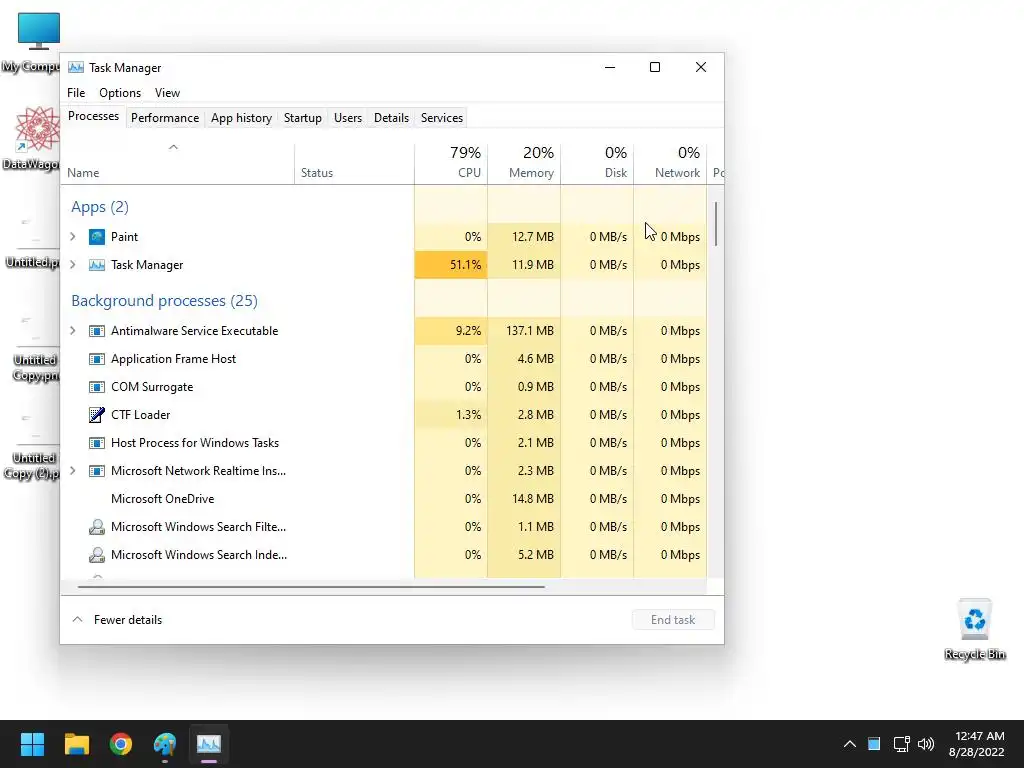Click the Apps (2) group header
The width and height of the screenshot is (1024, 768).
[x=100, y=207]
